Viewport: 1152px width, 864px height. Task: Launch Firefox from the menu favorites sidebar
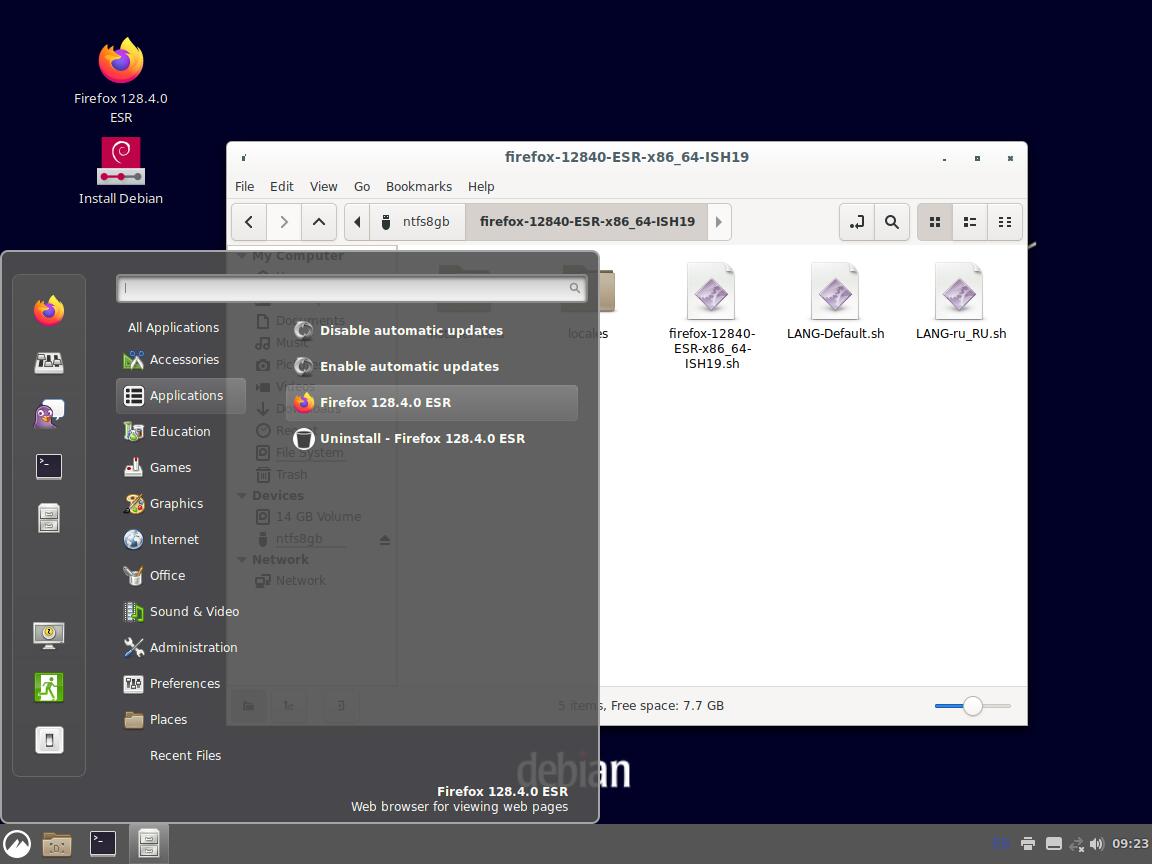point(48,310)
